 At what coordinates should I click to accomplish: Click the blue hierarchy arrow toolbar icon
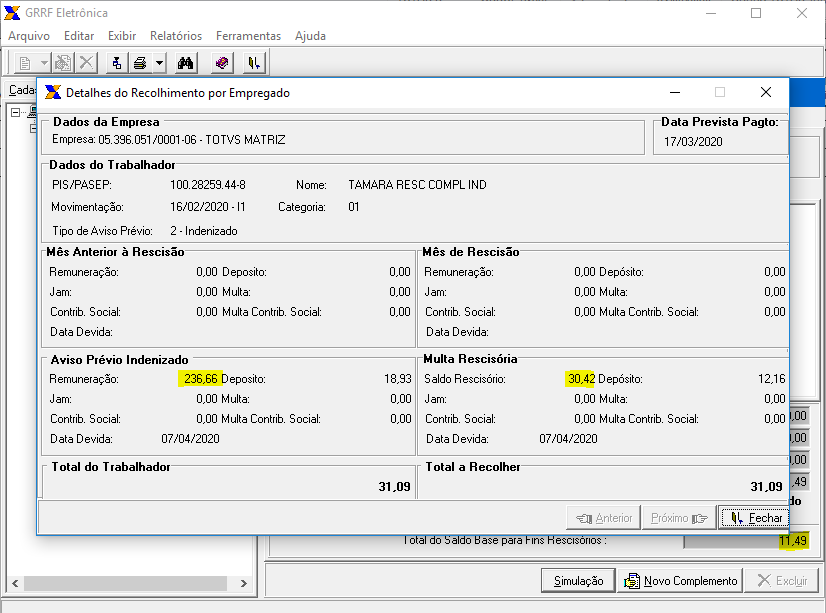pyautogui.click(x=117, y=63)
